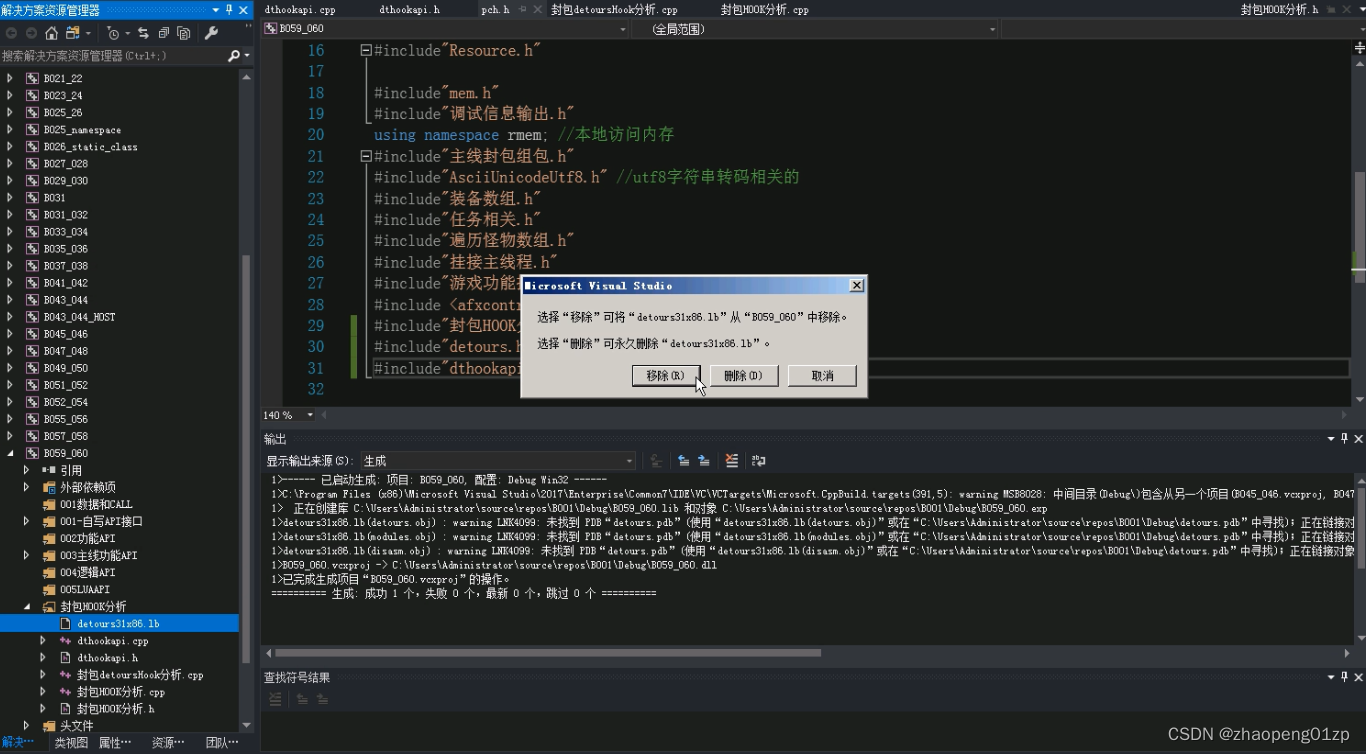This screenshot has width=1366, height=754.
Task: Click the Solution Explorer search field
Action: pyautogui.click(x=113, y=56)
